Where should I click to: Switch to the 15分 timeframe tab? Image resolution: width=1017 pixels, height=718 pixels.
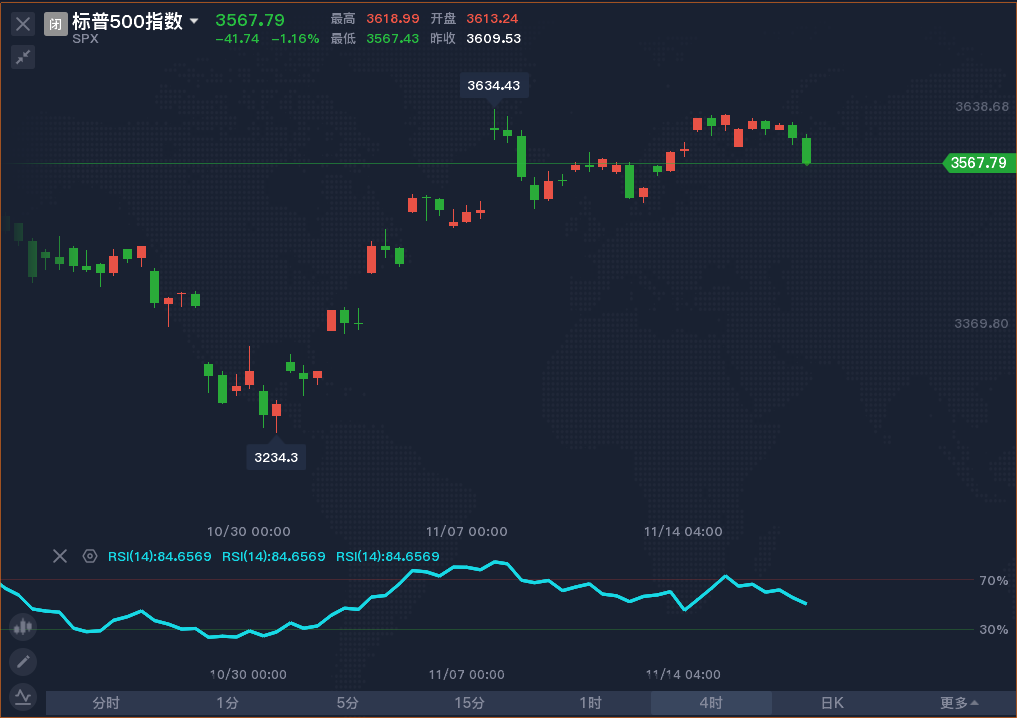tap(469, 703)
